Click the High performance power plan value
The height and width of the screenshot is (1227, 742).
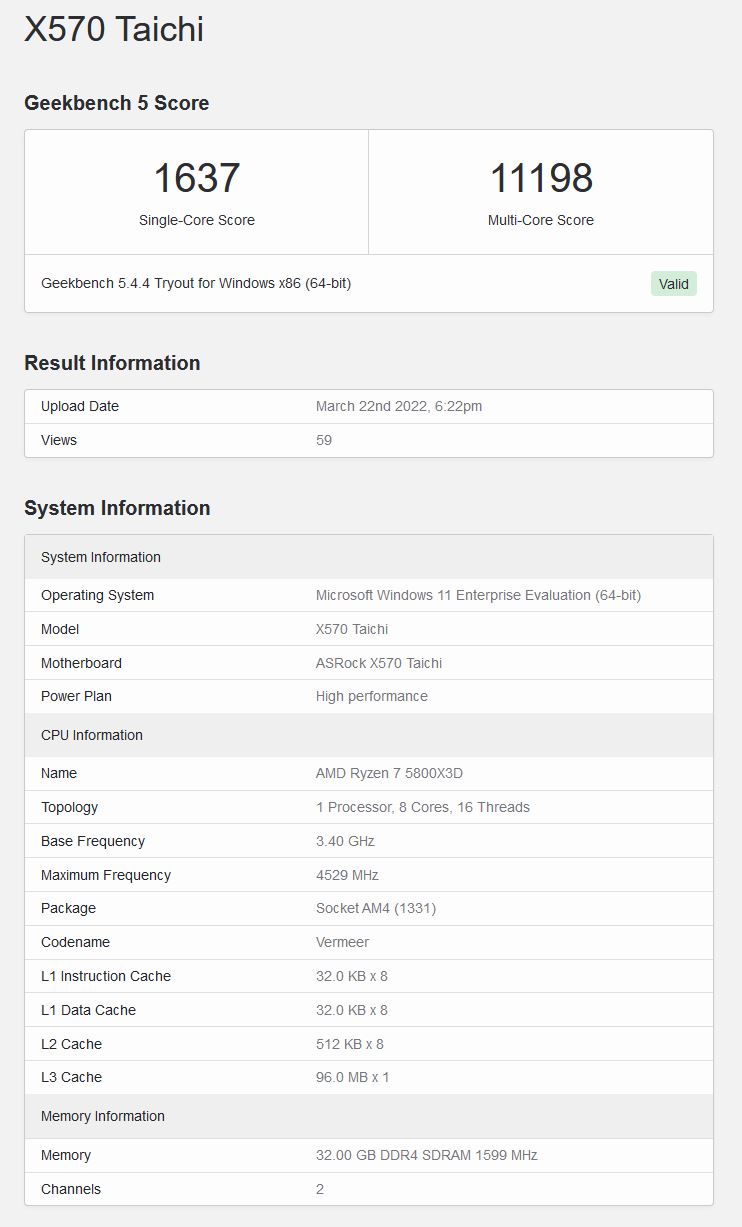371,696
